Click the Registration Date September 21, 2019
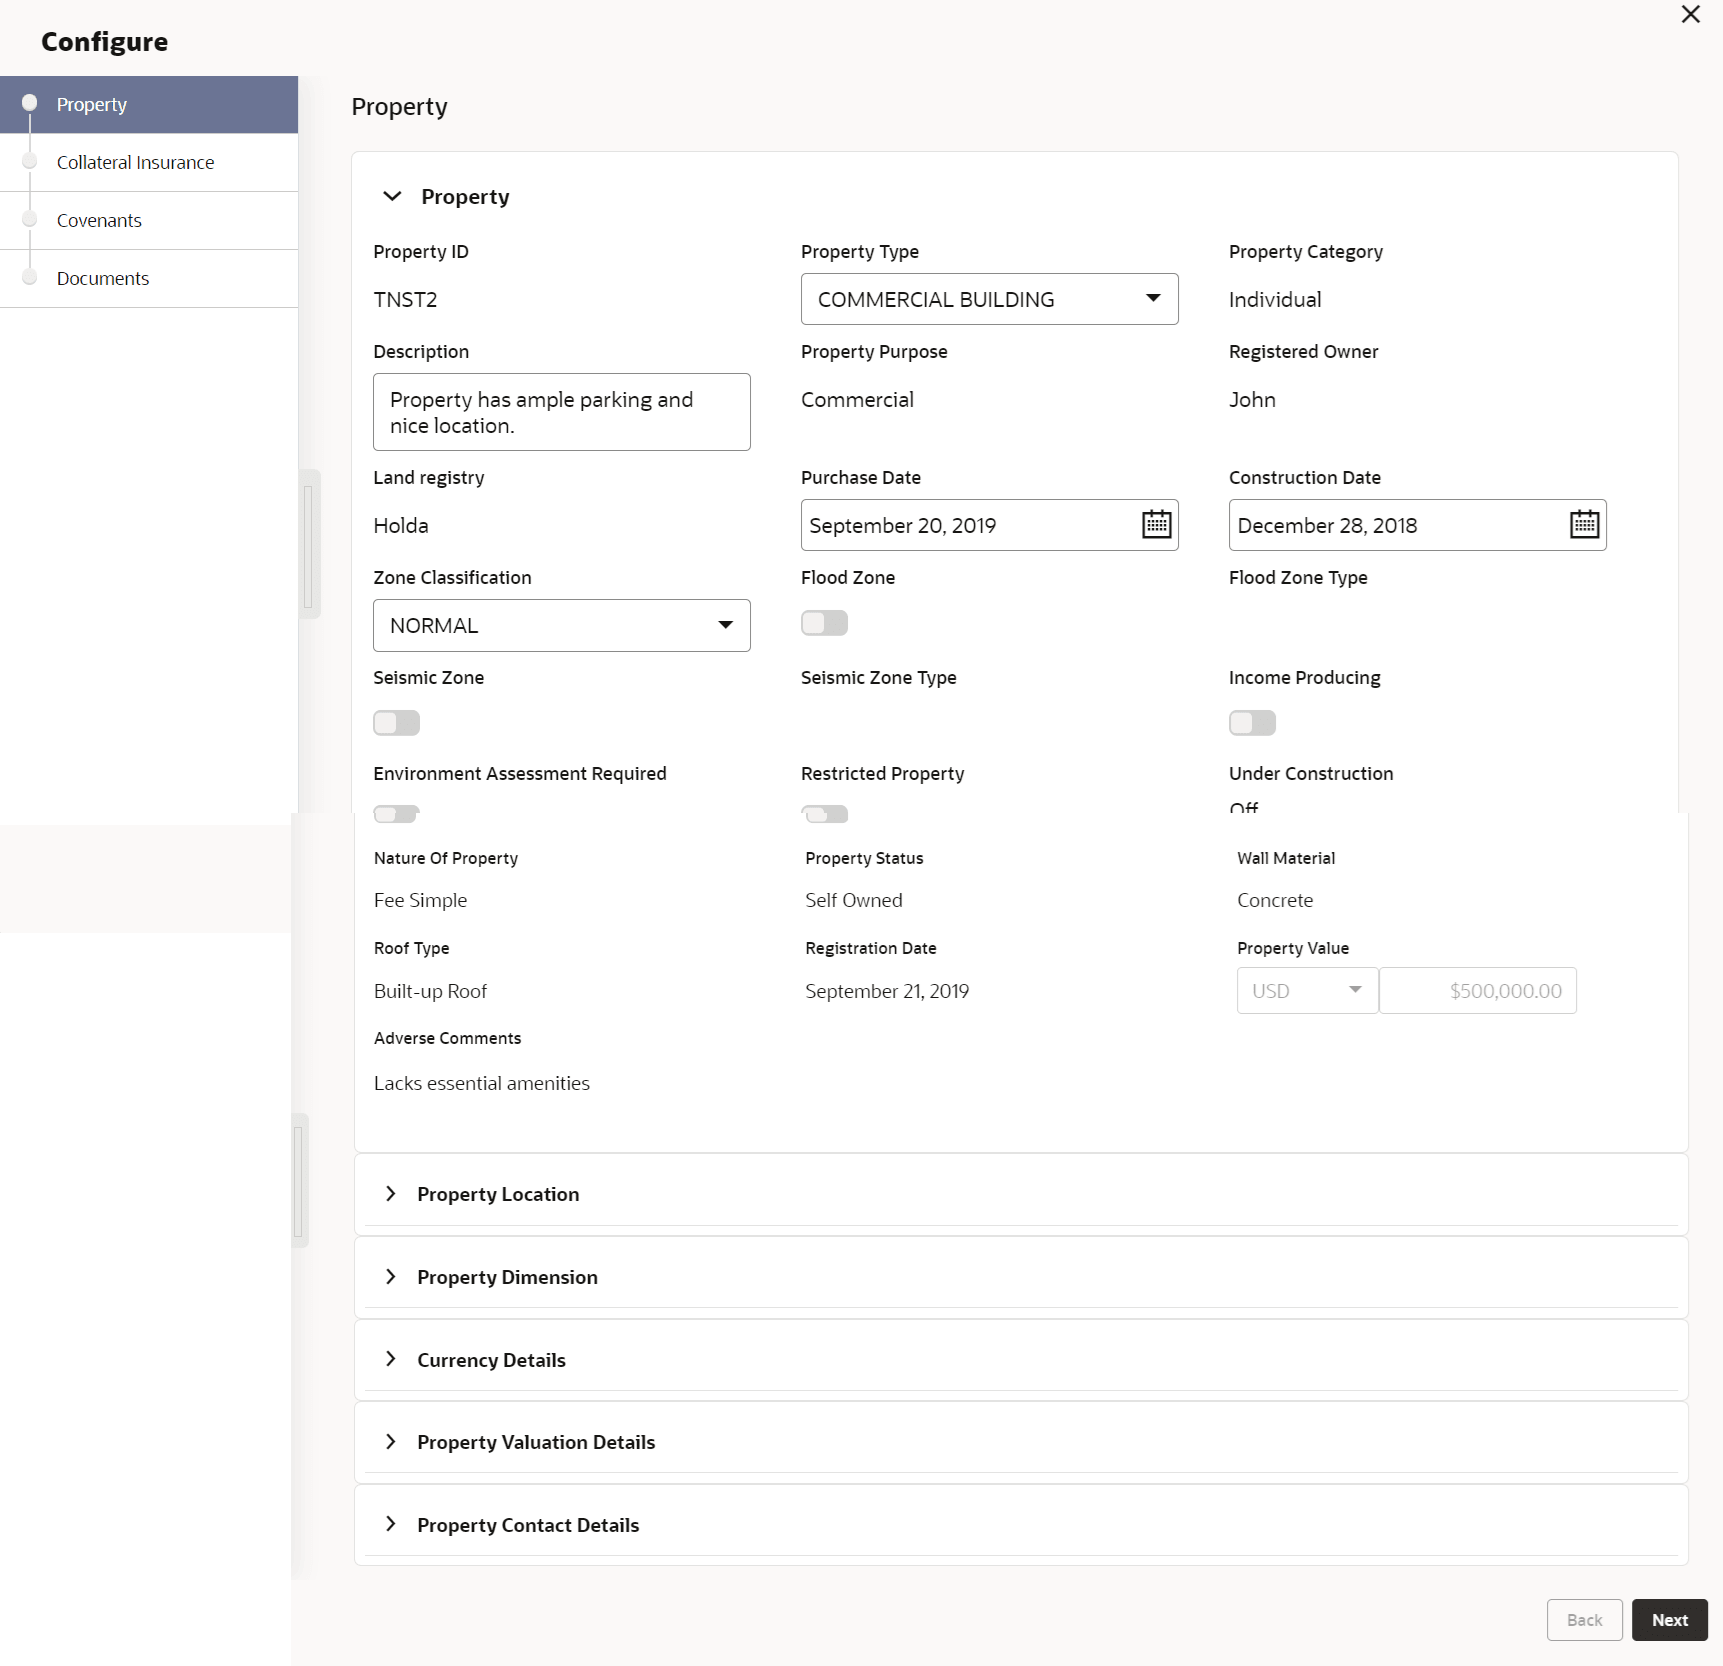 pyautogui.click(x=887, y=991)
